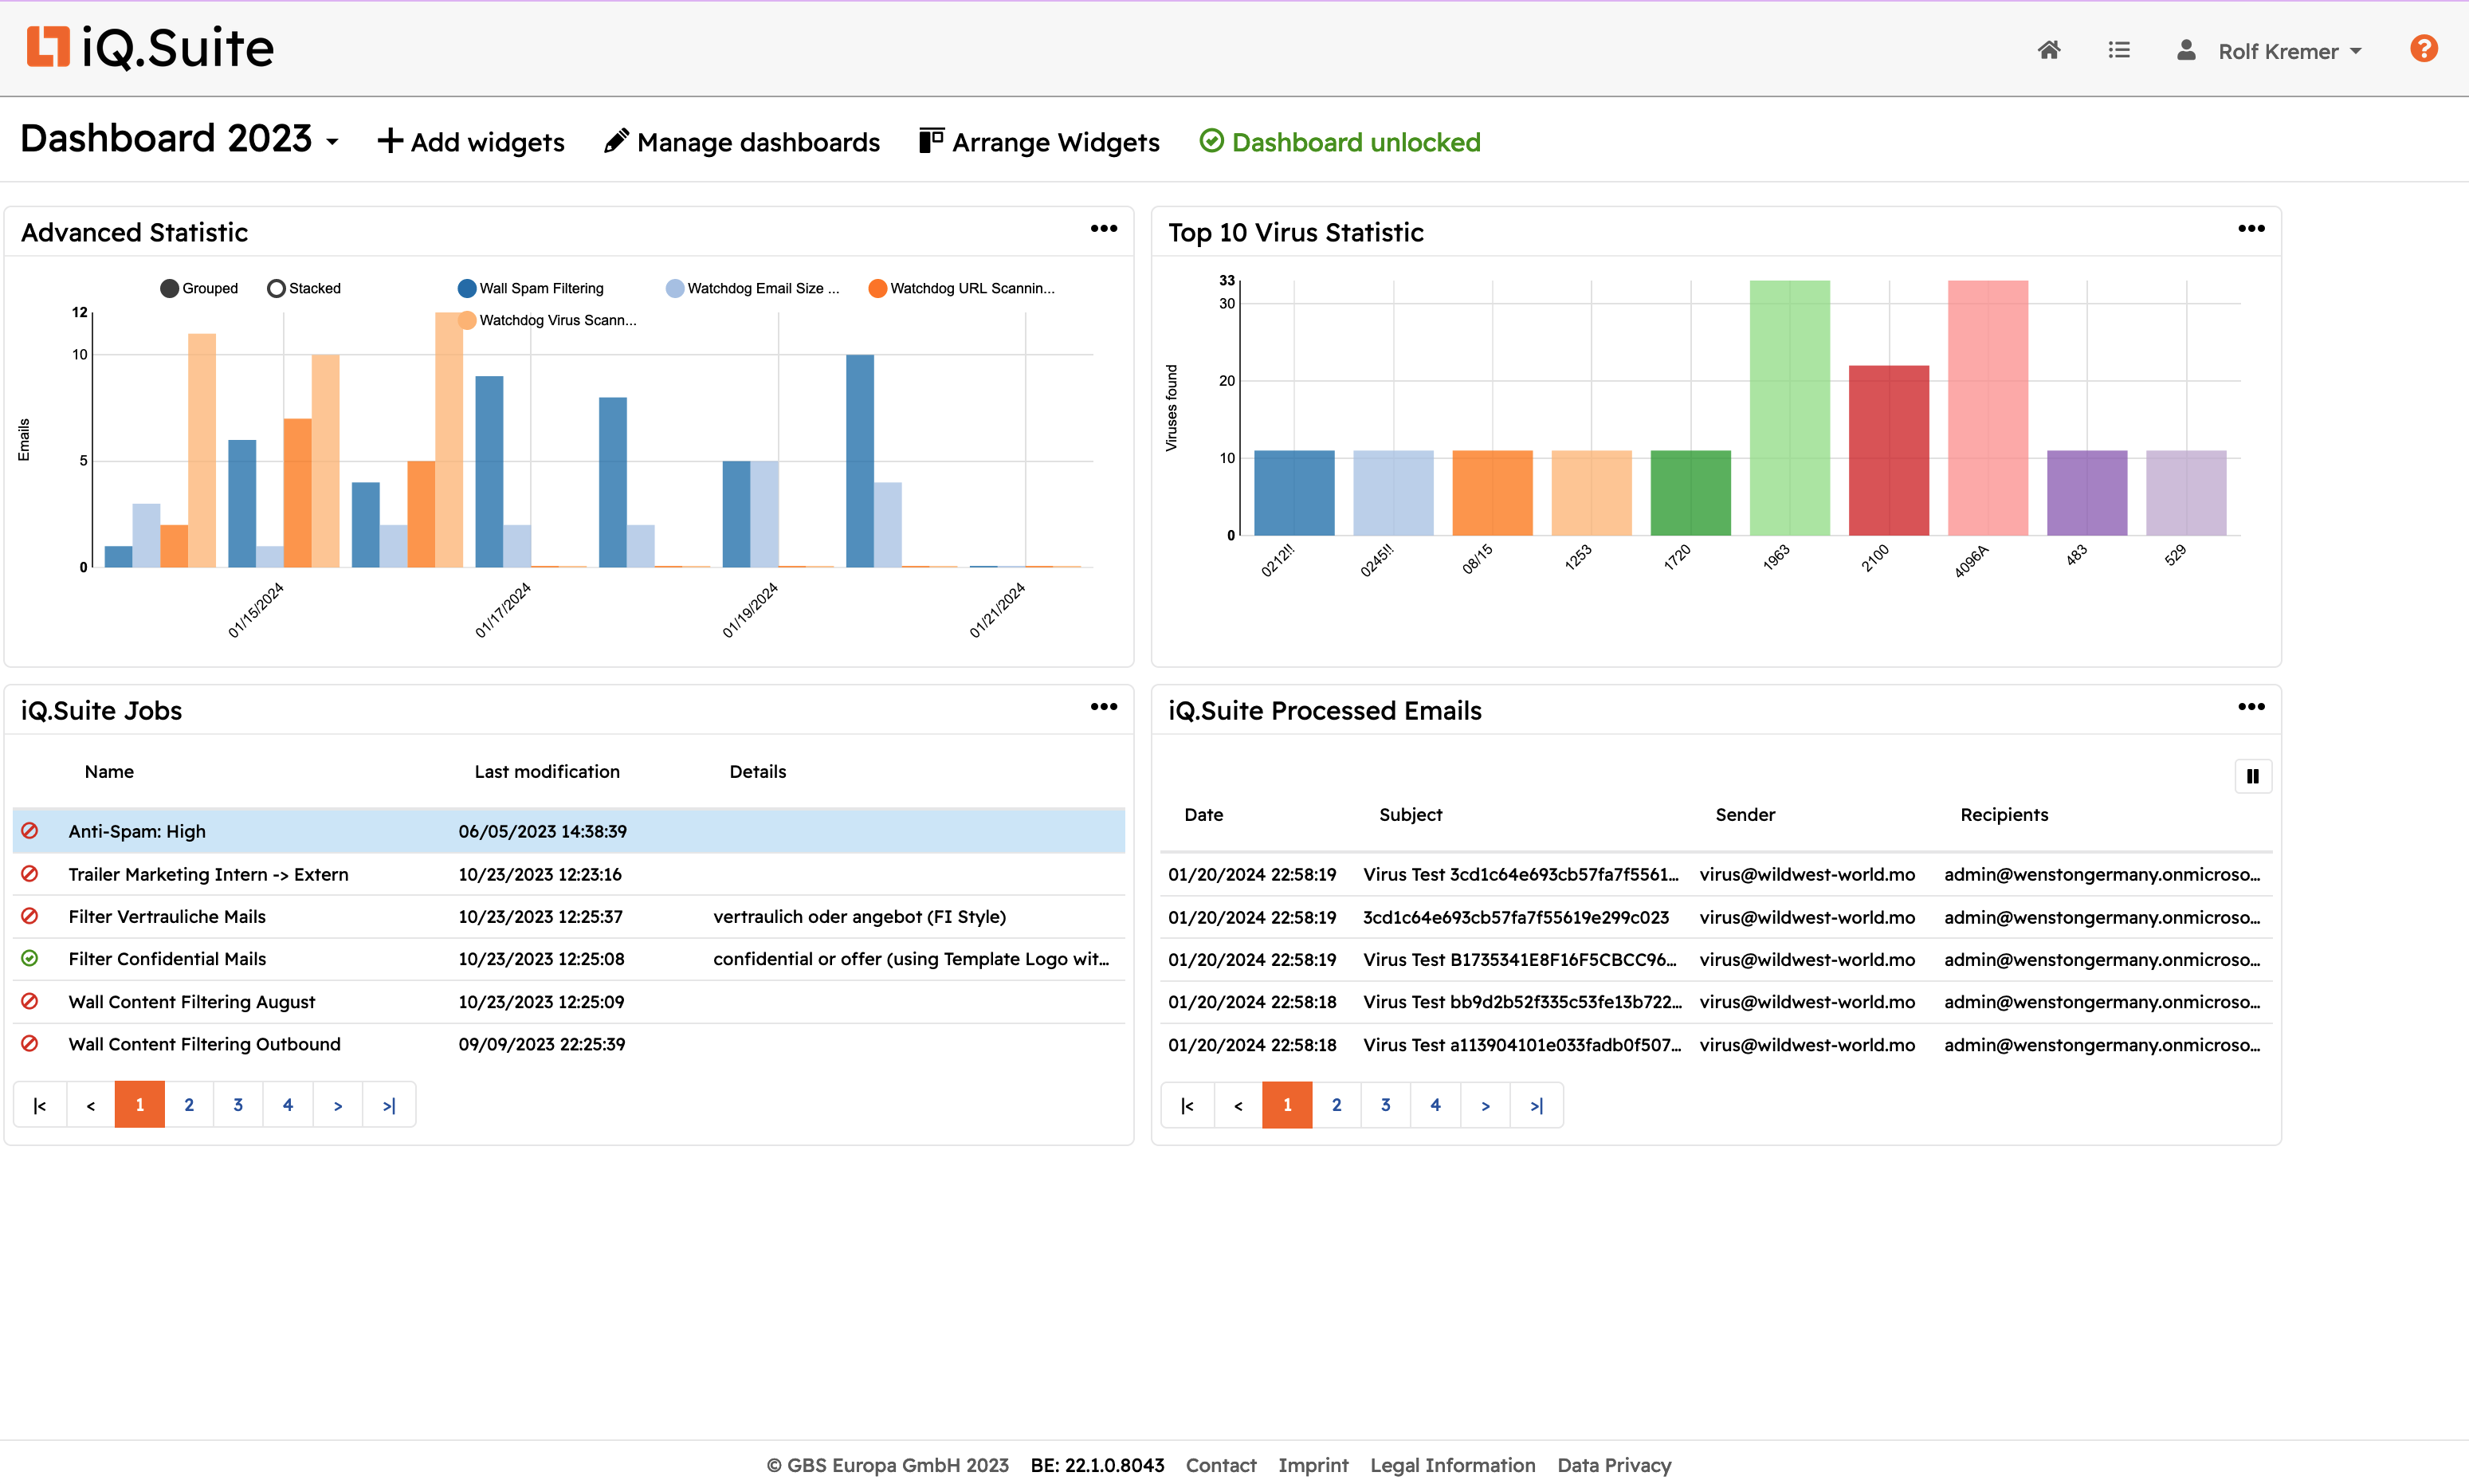Toggle the Dashboard unlocked status
This screenshot has height=1484, width=2469.
[1340, 142]
